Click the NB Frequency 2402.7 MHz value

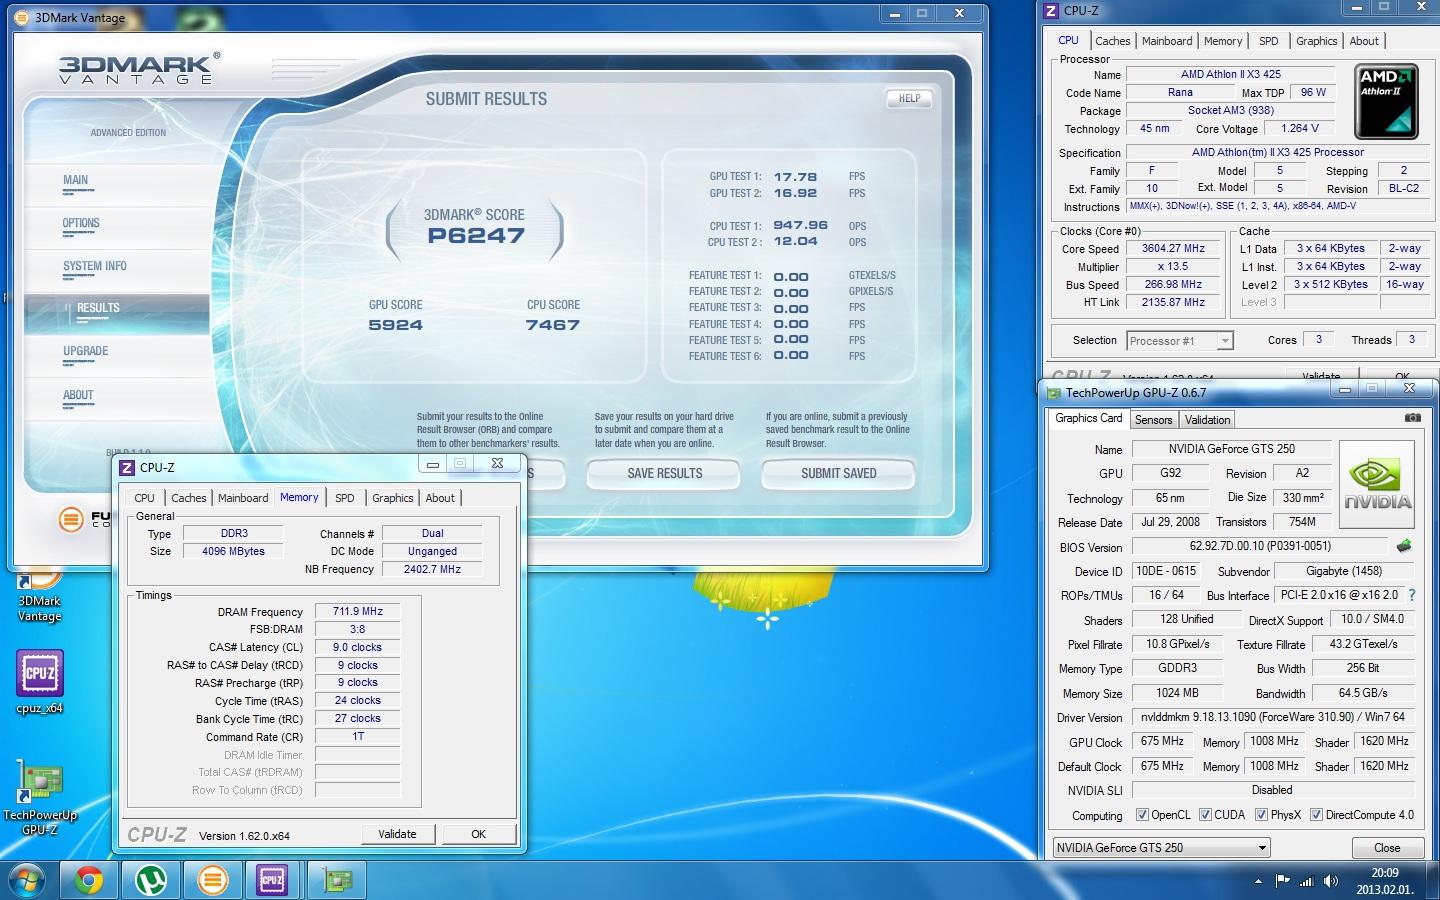[432, 569]
